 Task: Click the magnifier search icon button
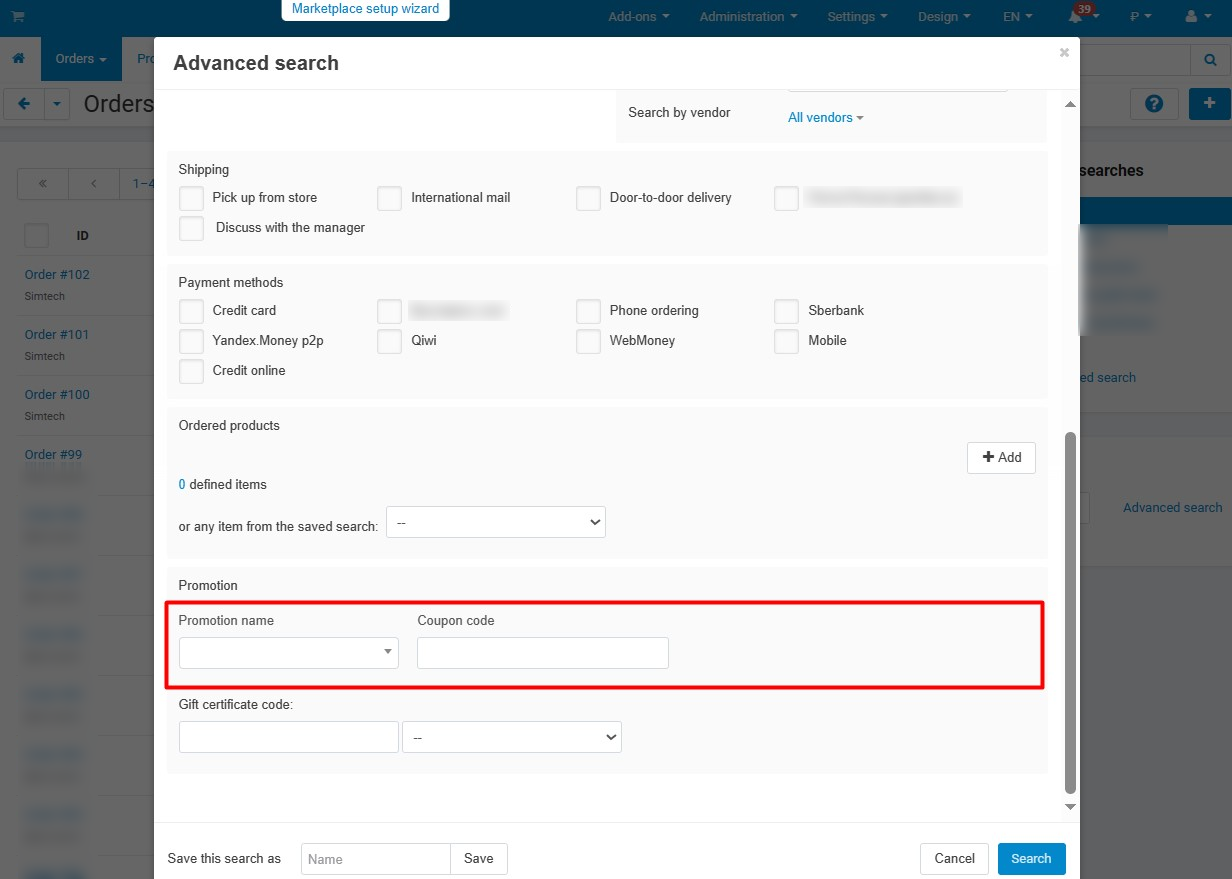tap(1210, 60)
